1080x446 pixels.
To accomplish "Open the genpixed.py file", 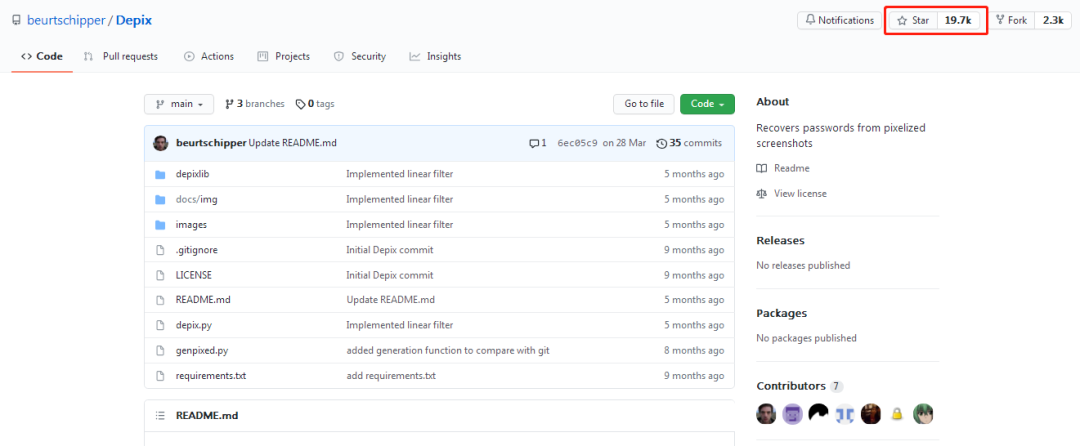I will pyautogui.click(x=202, y=350).
